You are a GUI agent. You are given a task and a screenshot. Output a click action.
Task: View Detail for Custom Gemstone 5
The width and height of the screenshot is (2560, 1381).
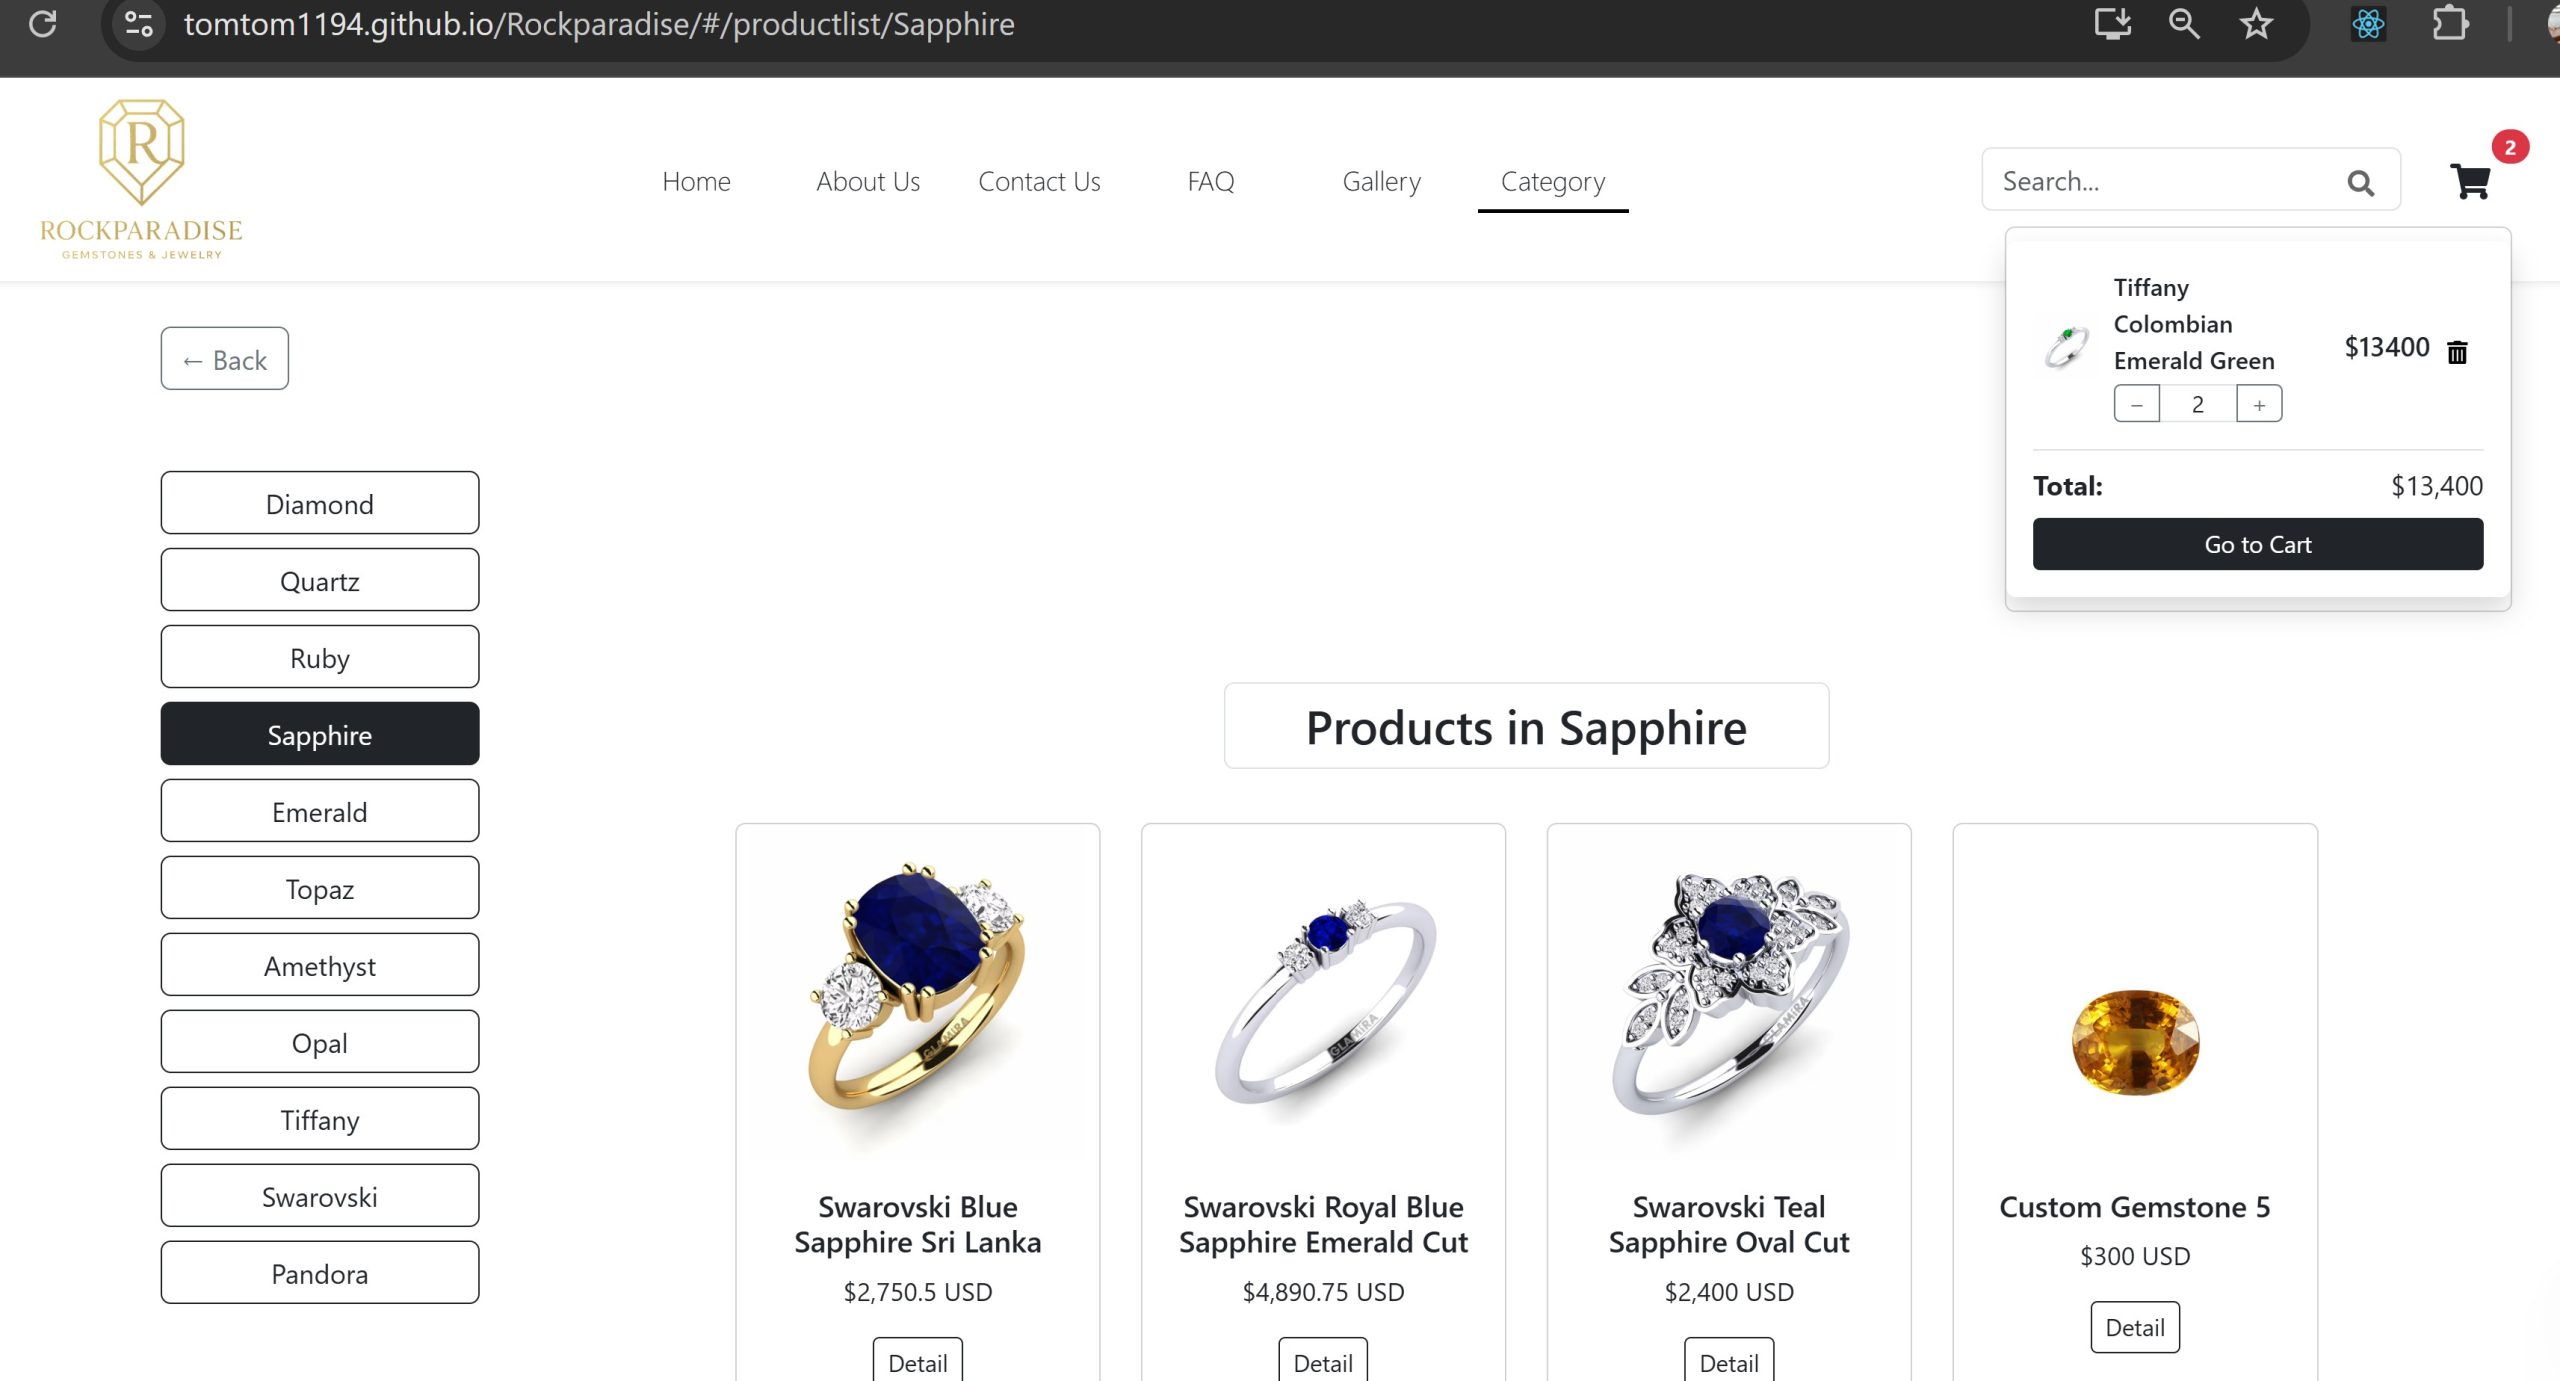[x=2135, y=1327]
